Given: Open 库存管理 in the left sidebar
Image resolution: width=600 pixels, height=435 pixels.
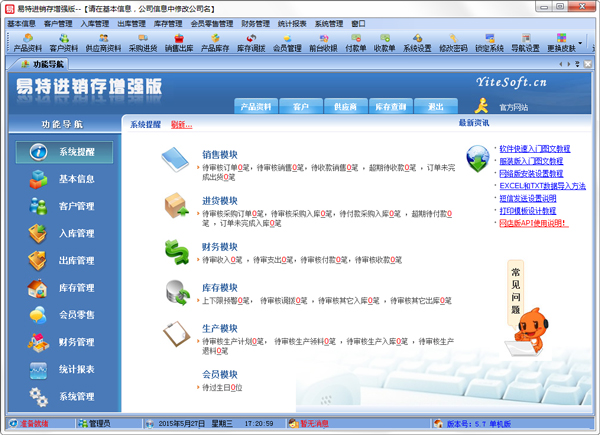Looking at the screenshot, I should [65, 288].
